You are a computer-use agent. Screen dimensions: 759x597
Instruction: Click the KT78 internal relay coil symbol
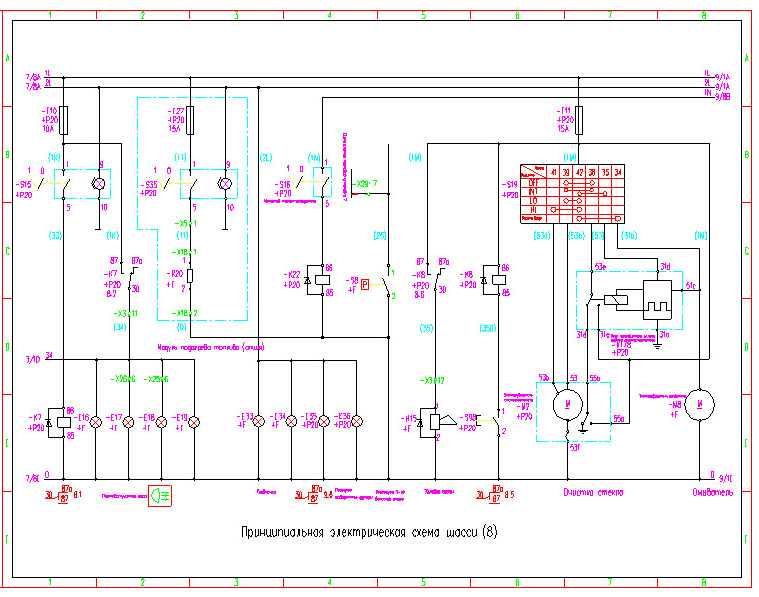coord(616,300)
